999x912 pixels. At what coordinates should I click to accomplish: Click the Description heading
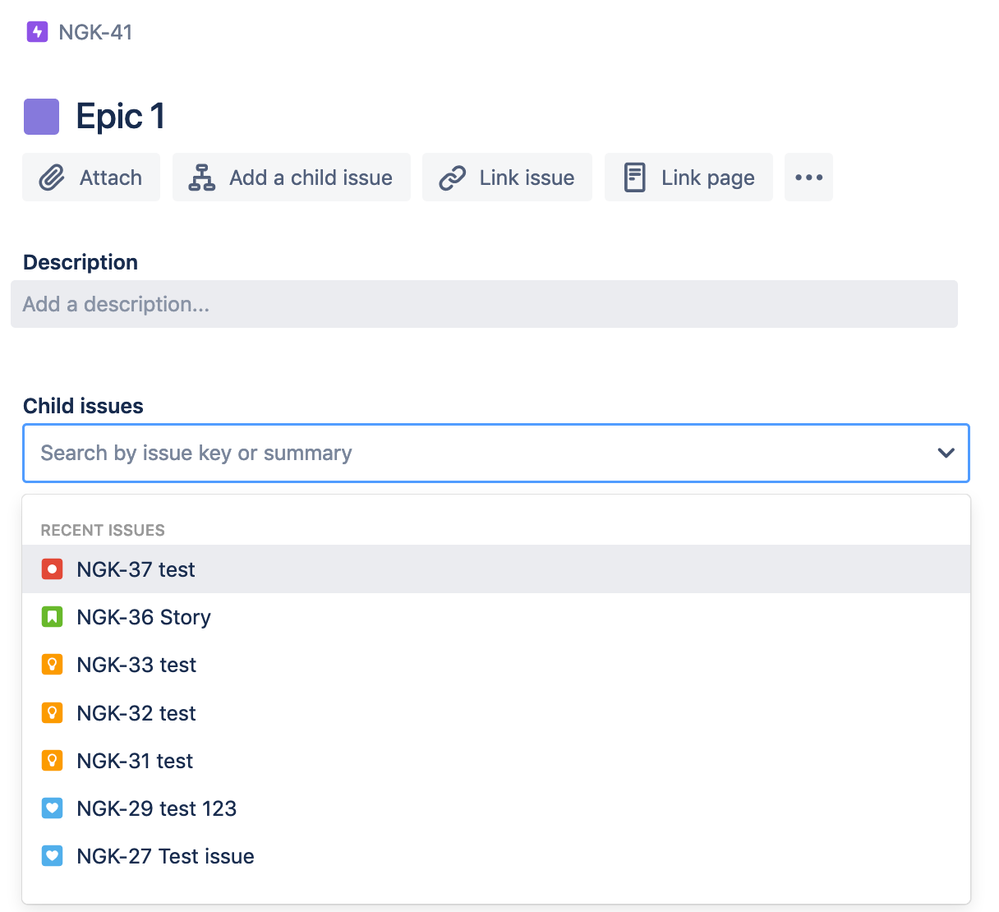[x=80, y=263]
